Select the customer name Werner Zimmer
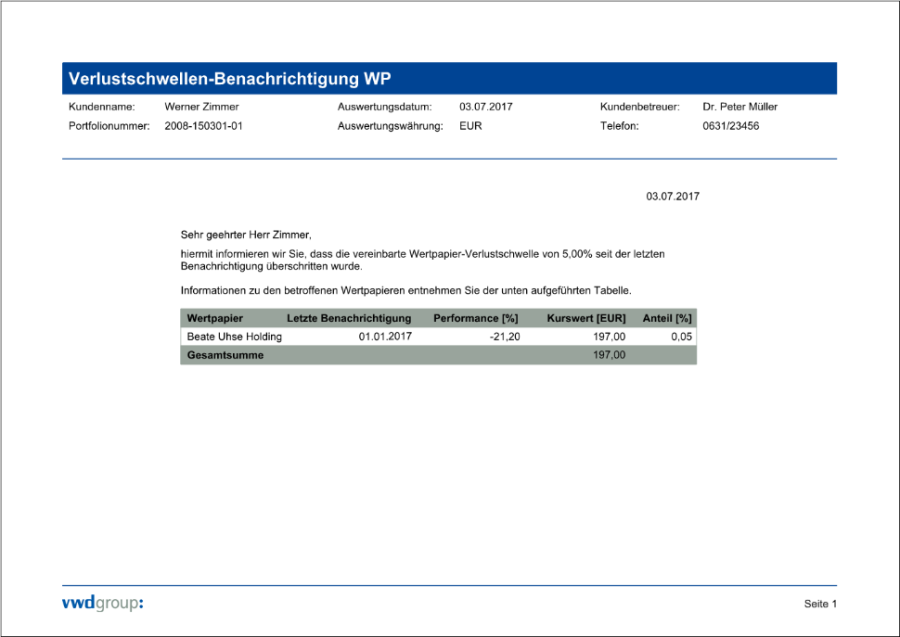 click(x=201, y=106)
